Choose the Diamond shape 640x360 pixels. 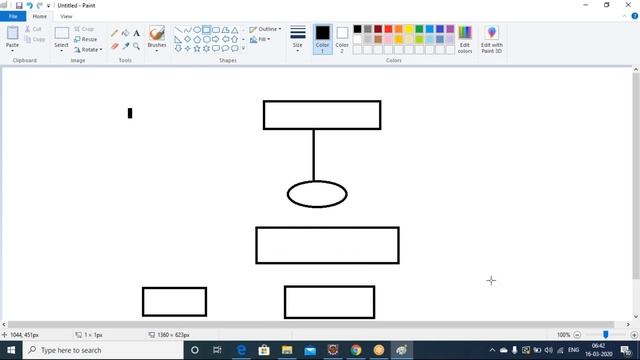coord(188,39)
